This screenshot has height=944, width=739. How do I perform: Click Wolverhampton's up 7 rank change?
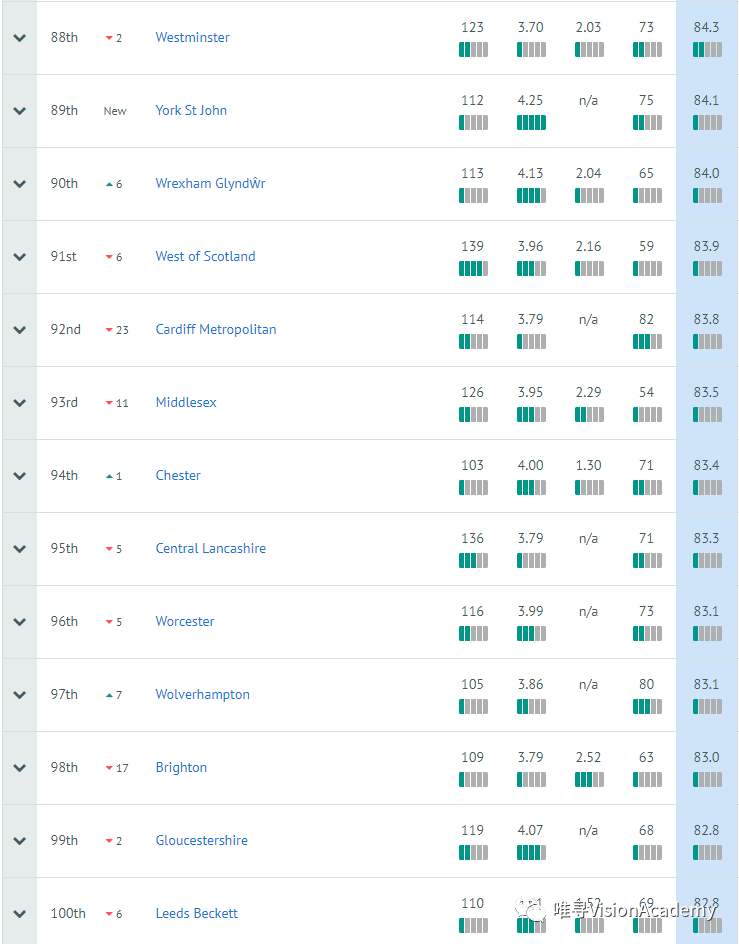(114, 695)
